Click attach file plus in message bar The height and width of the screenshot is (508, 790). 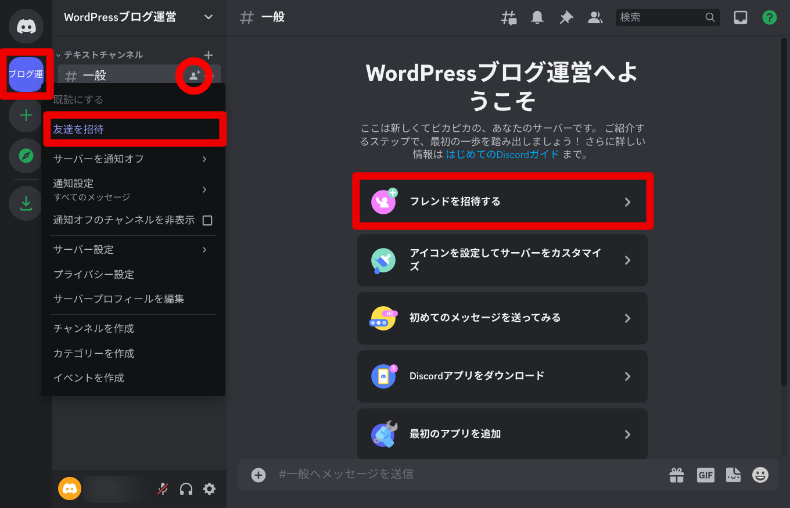point(258,475)
